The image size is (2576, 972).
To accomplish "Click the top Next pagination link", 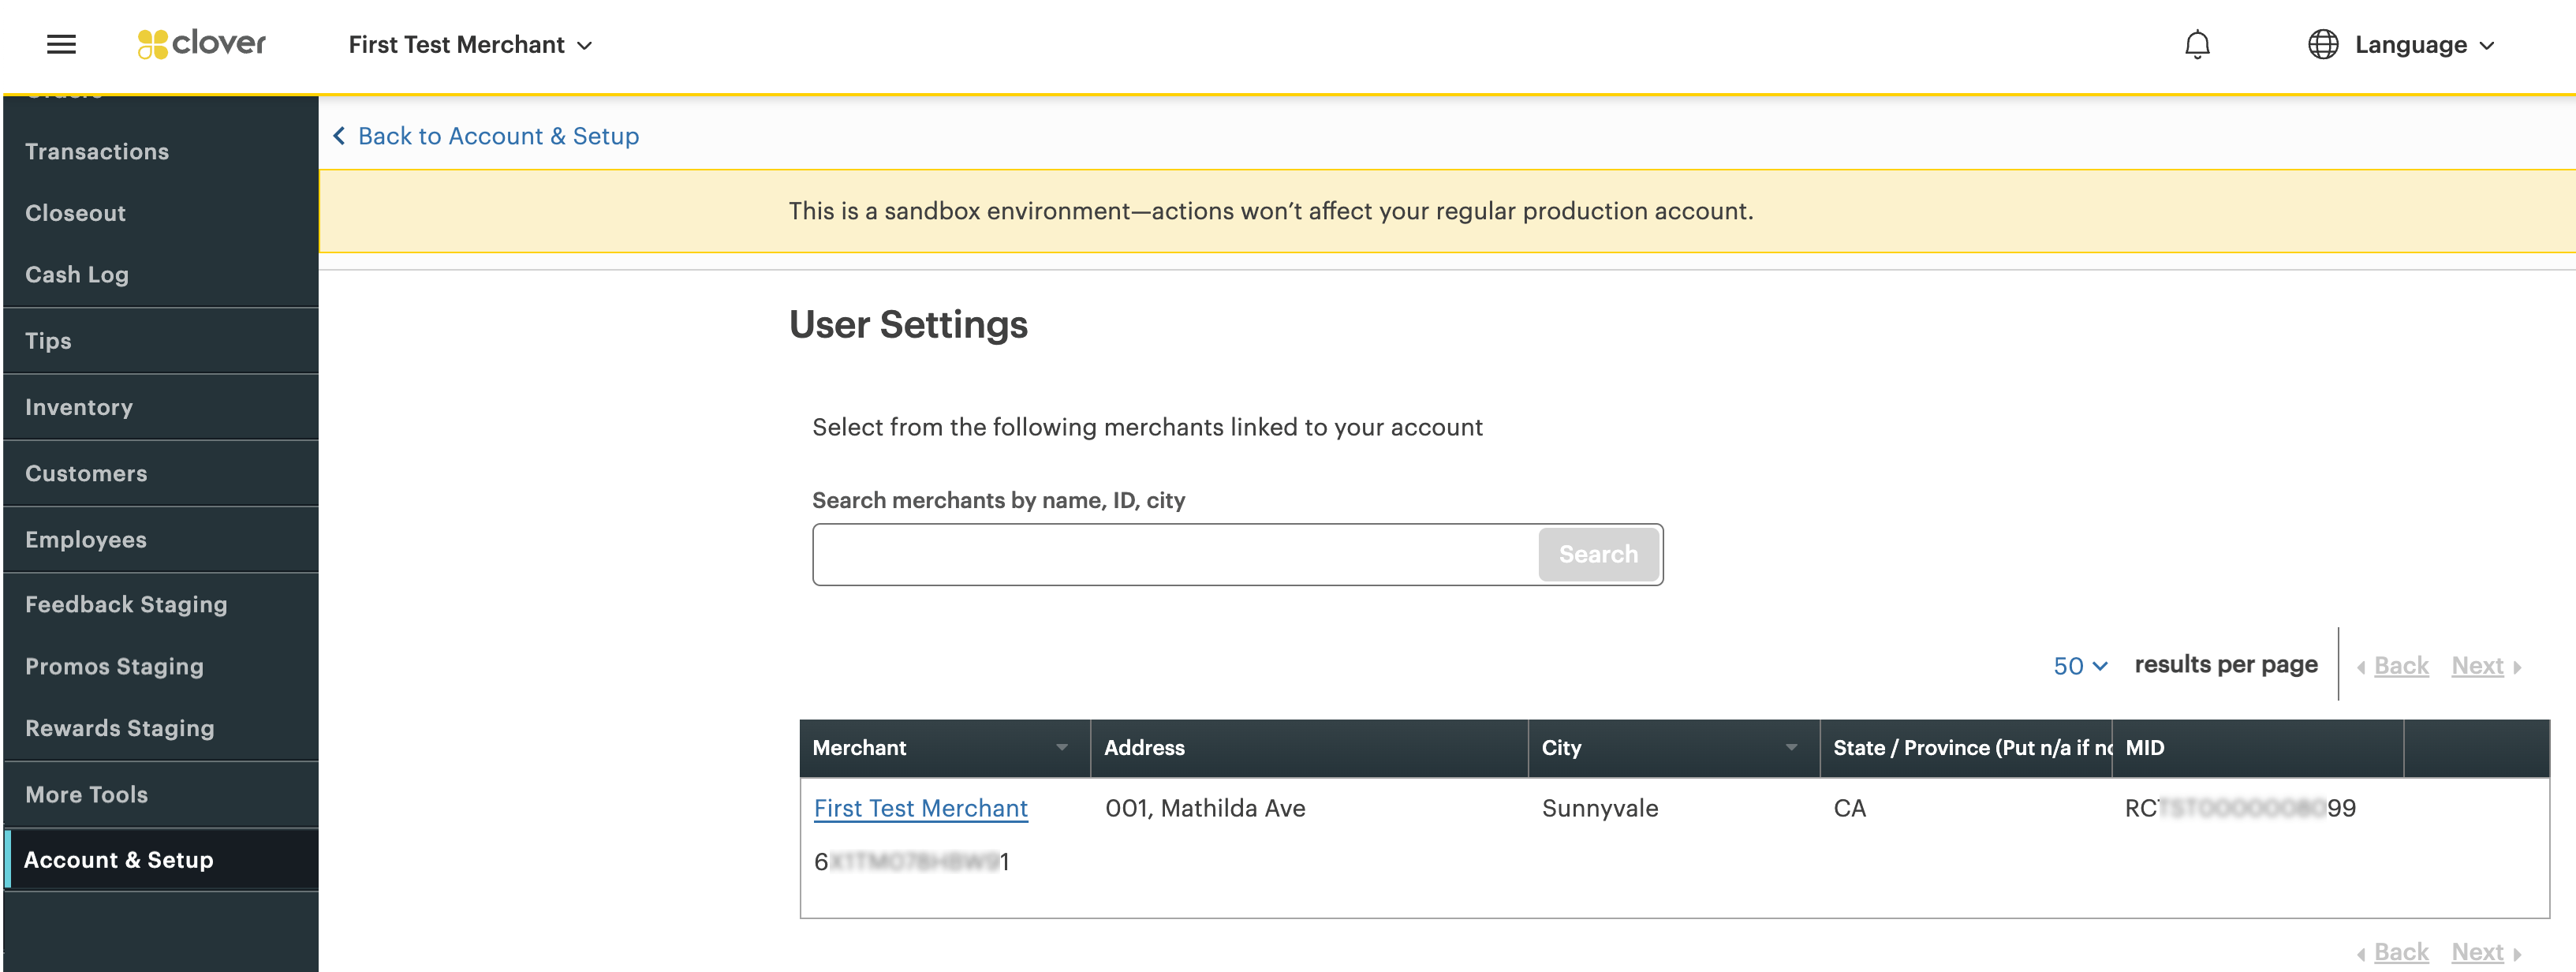I will pos(2477,666).
